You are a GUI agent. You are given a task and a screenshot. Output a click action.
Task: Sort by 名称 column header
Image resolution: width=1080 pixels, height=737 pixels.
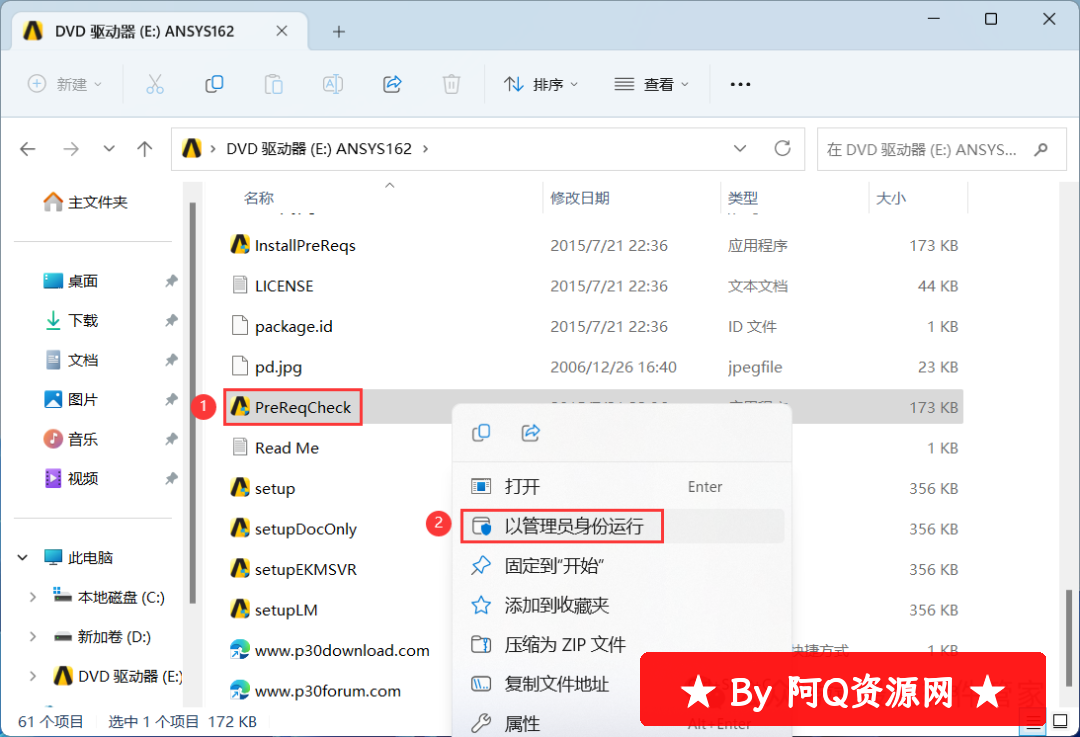[x=259, y=198]
